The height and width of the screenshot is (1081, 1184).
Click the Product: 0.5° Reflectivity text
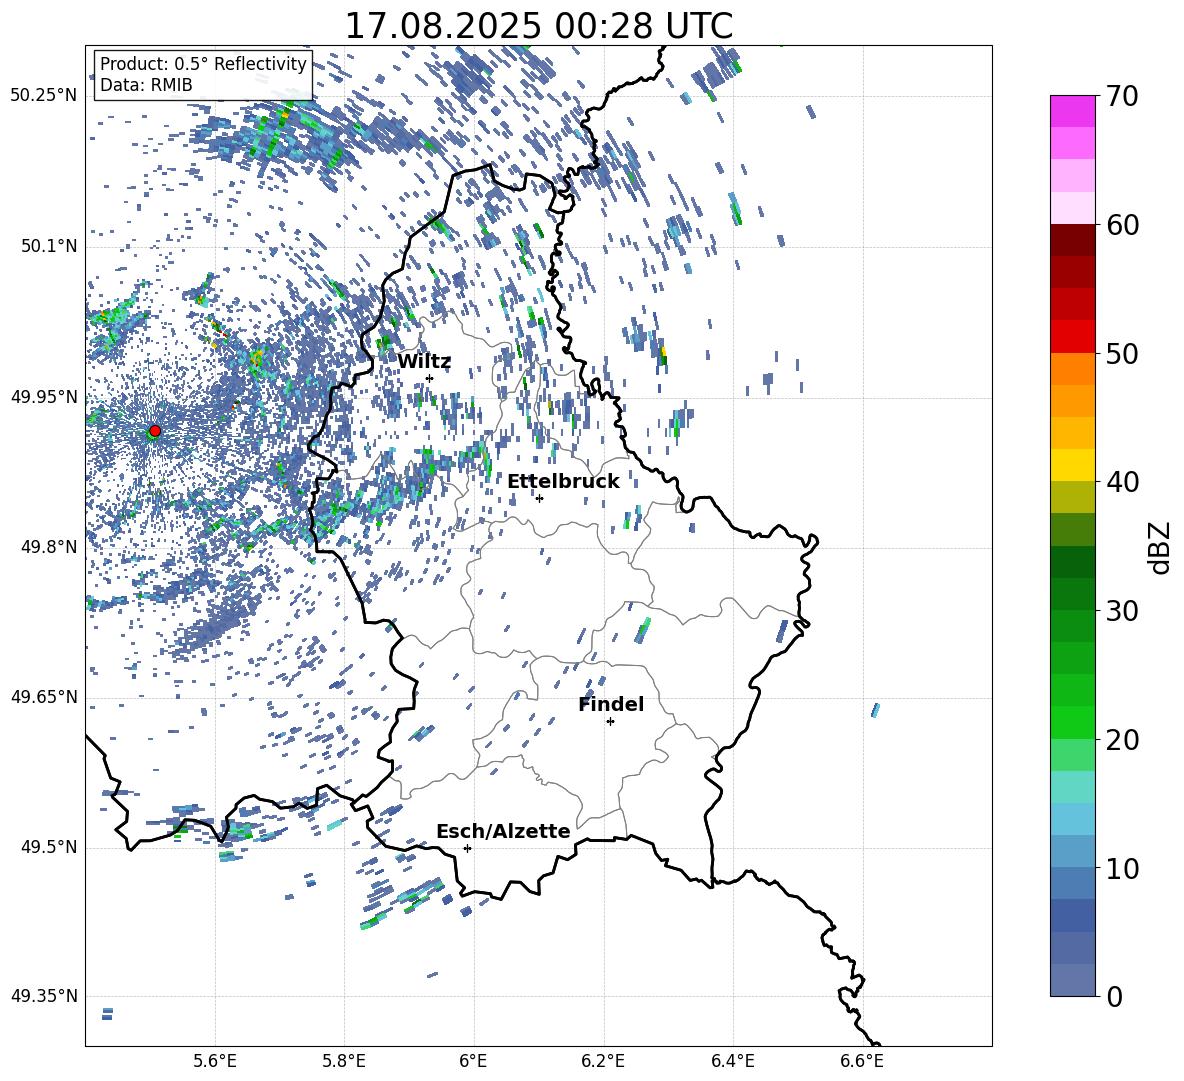[203, 63]
